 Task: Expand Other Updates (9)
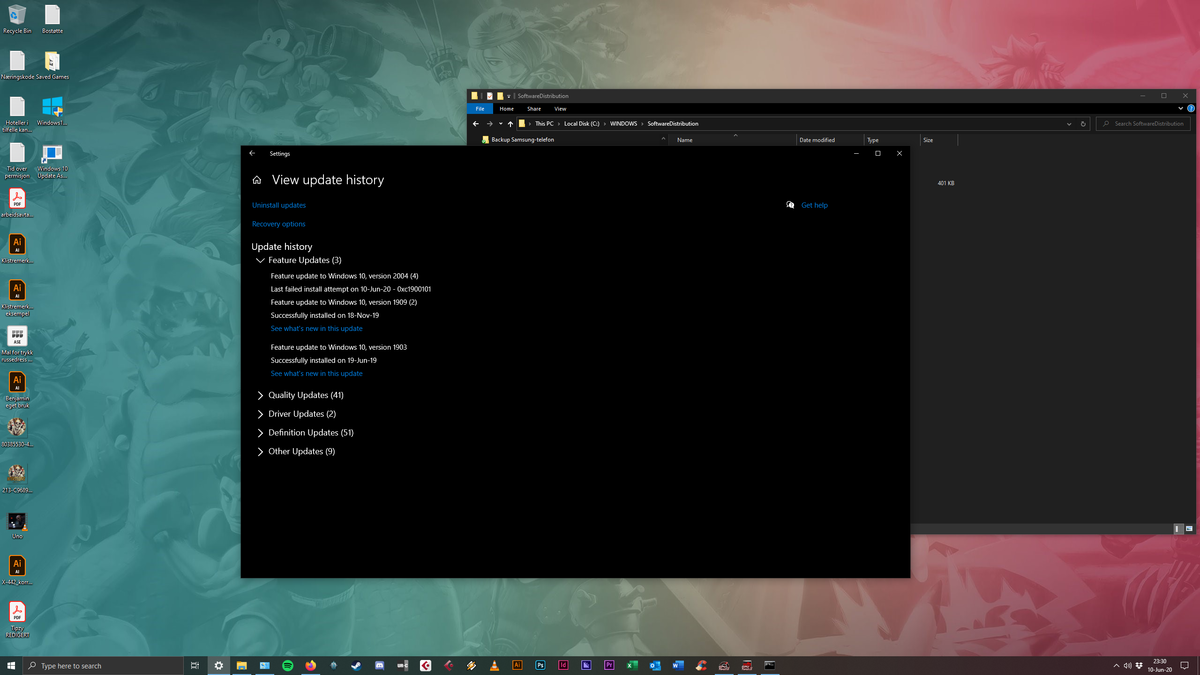[295, 452]
